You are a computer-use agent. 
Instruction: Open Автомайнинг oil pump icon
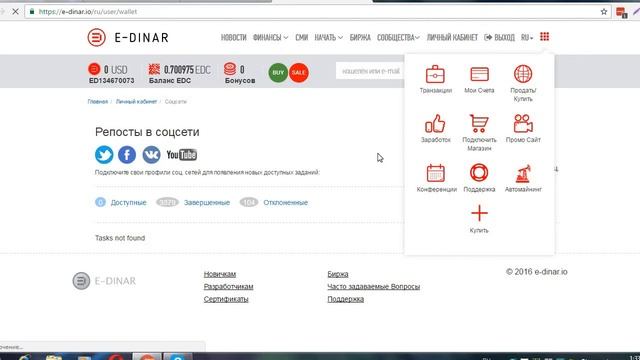pyautogui.click(x=523, y=173)
